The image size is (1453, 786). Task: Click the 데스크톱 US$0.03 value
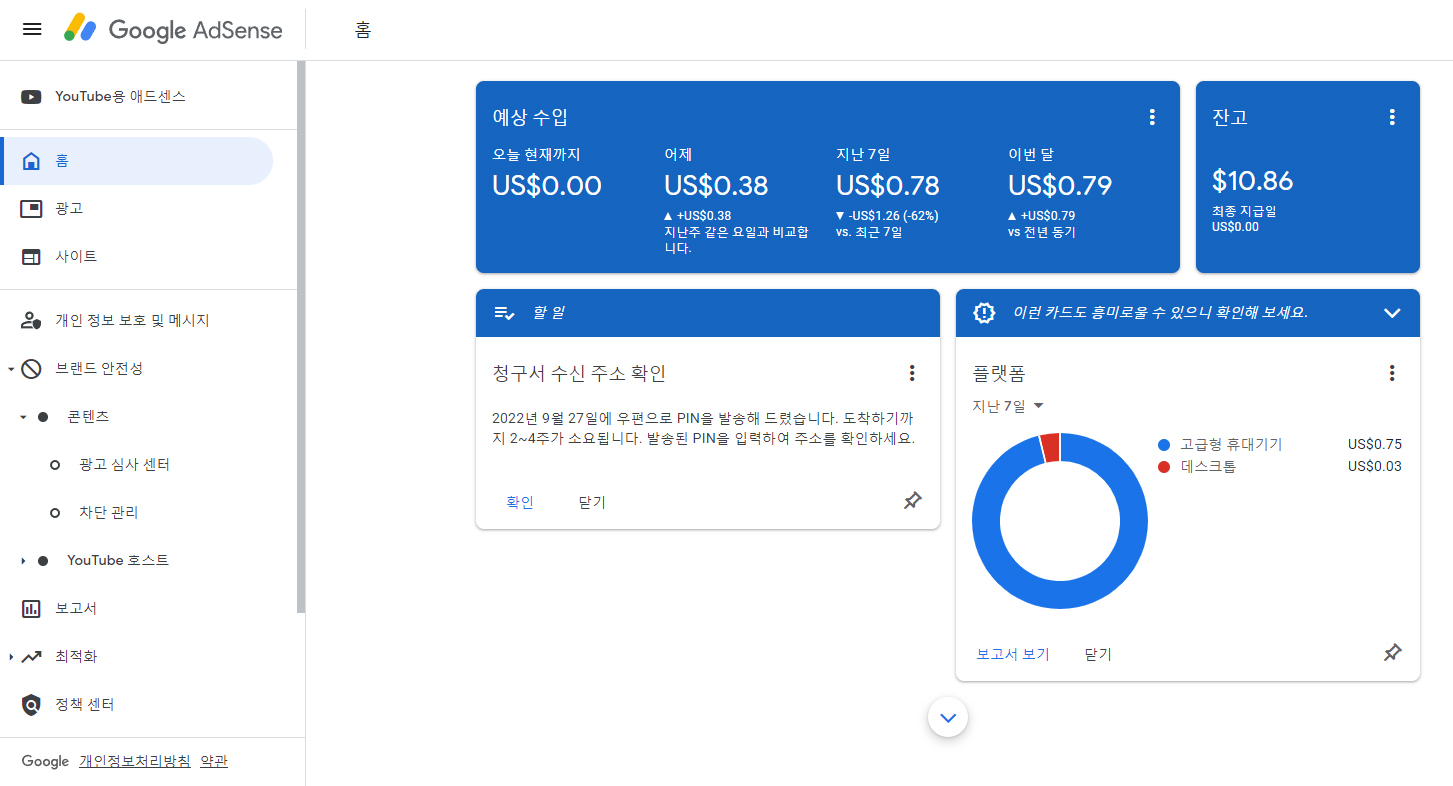[x=1375, y=467]
